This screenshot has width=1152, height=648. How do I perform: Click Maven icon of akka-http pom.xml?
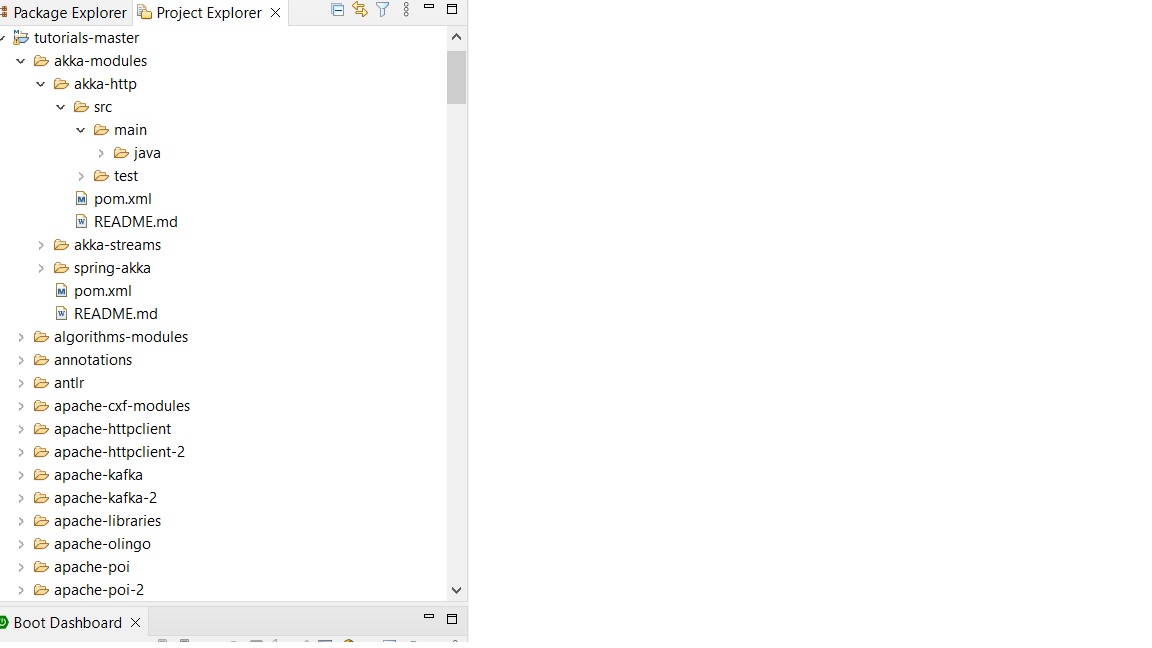pyautogui.click(x=82, y=199)
